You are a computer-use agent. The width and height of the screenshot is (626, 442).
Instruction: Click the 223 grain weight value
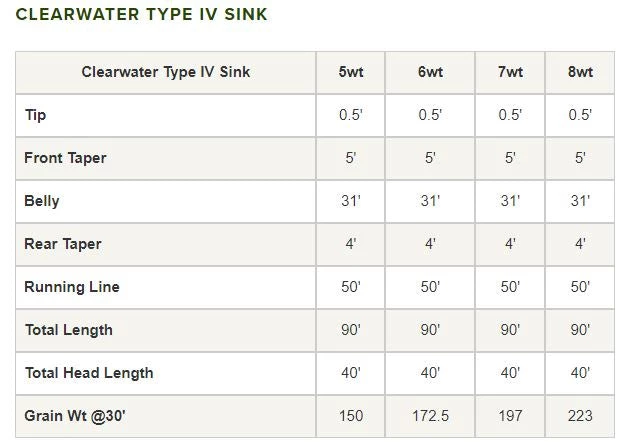(x=580, y=415)
